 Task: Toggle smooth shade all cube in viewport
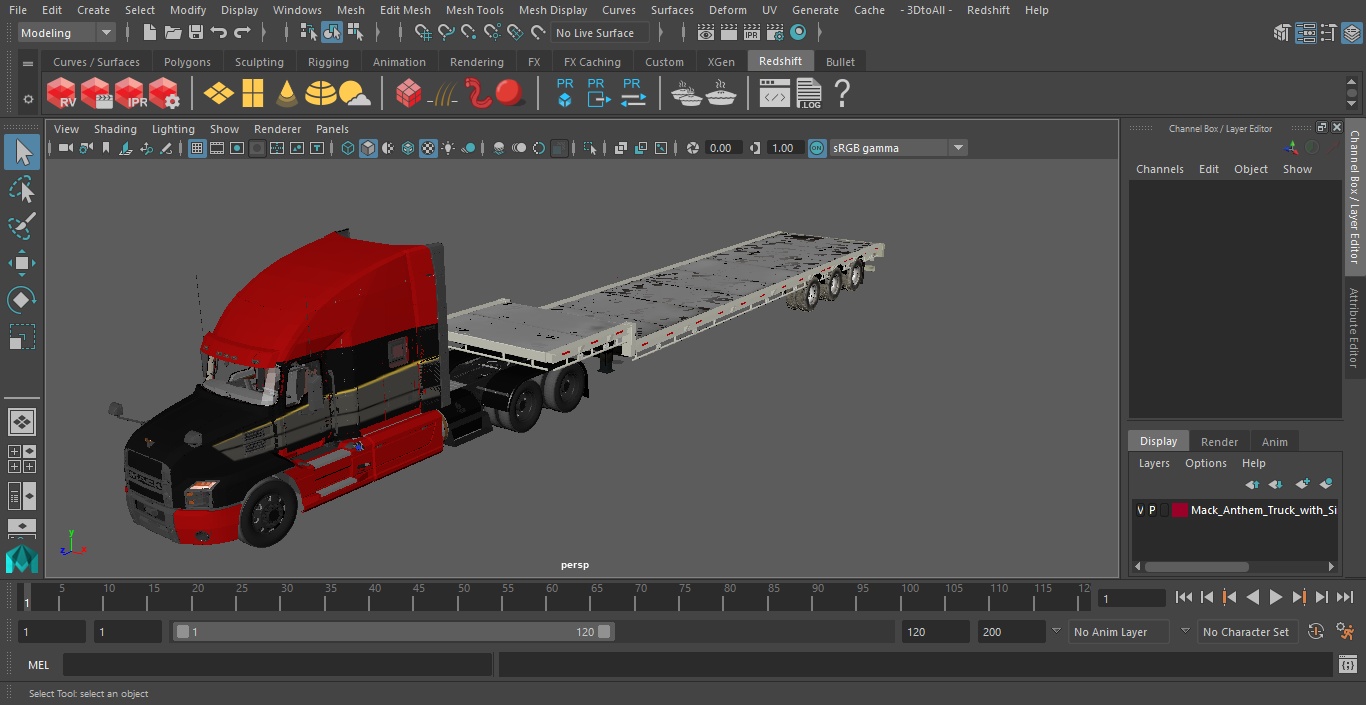(368, 148)
